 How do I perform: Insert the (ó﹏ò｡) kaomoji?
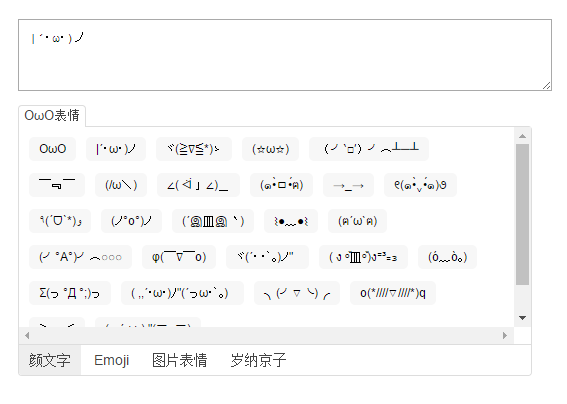[447, 257]
